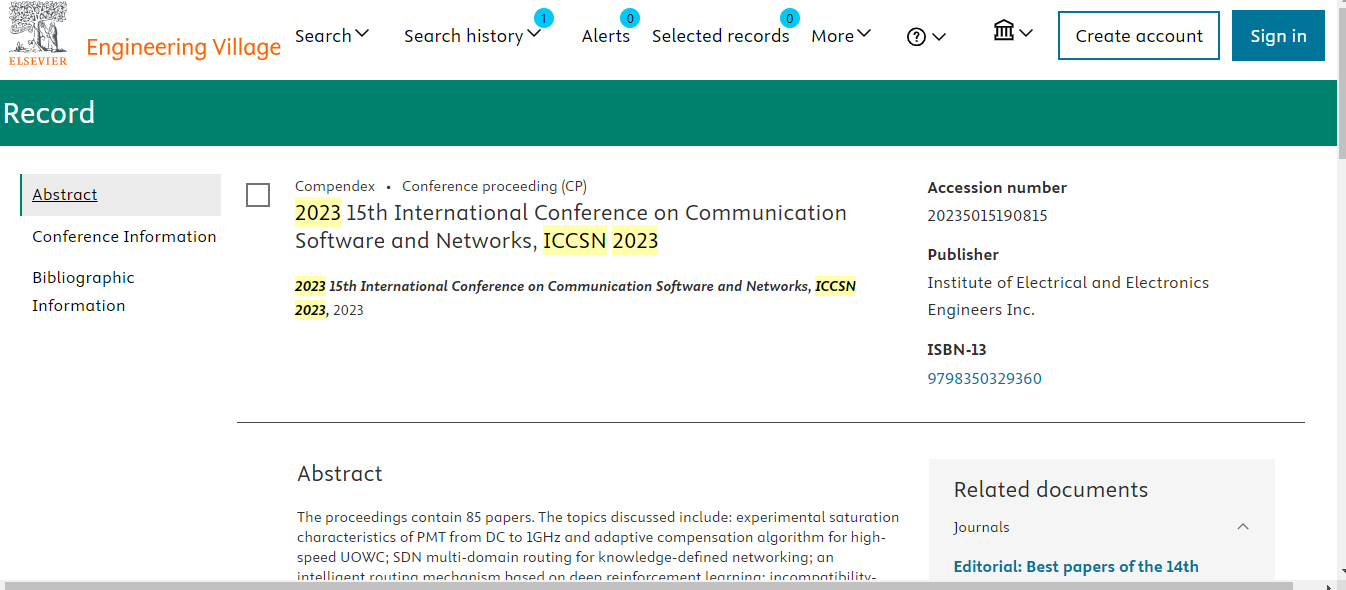1346x590 pixels.
Task: Open dropdown arrow next to institution icon
Action: click(x=1026, y=32)
